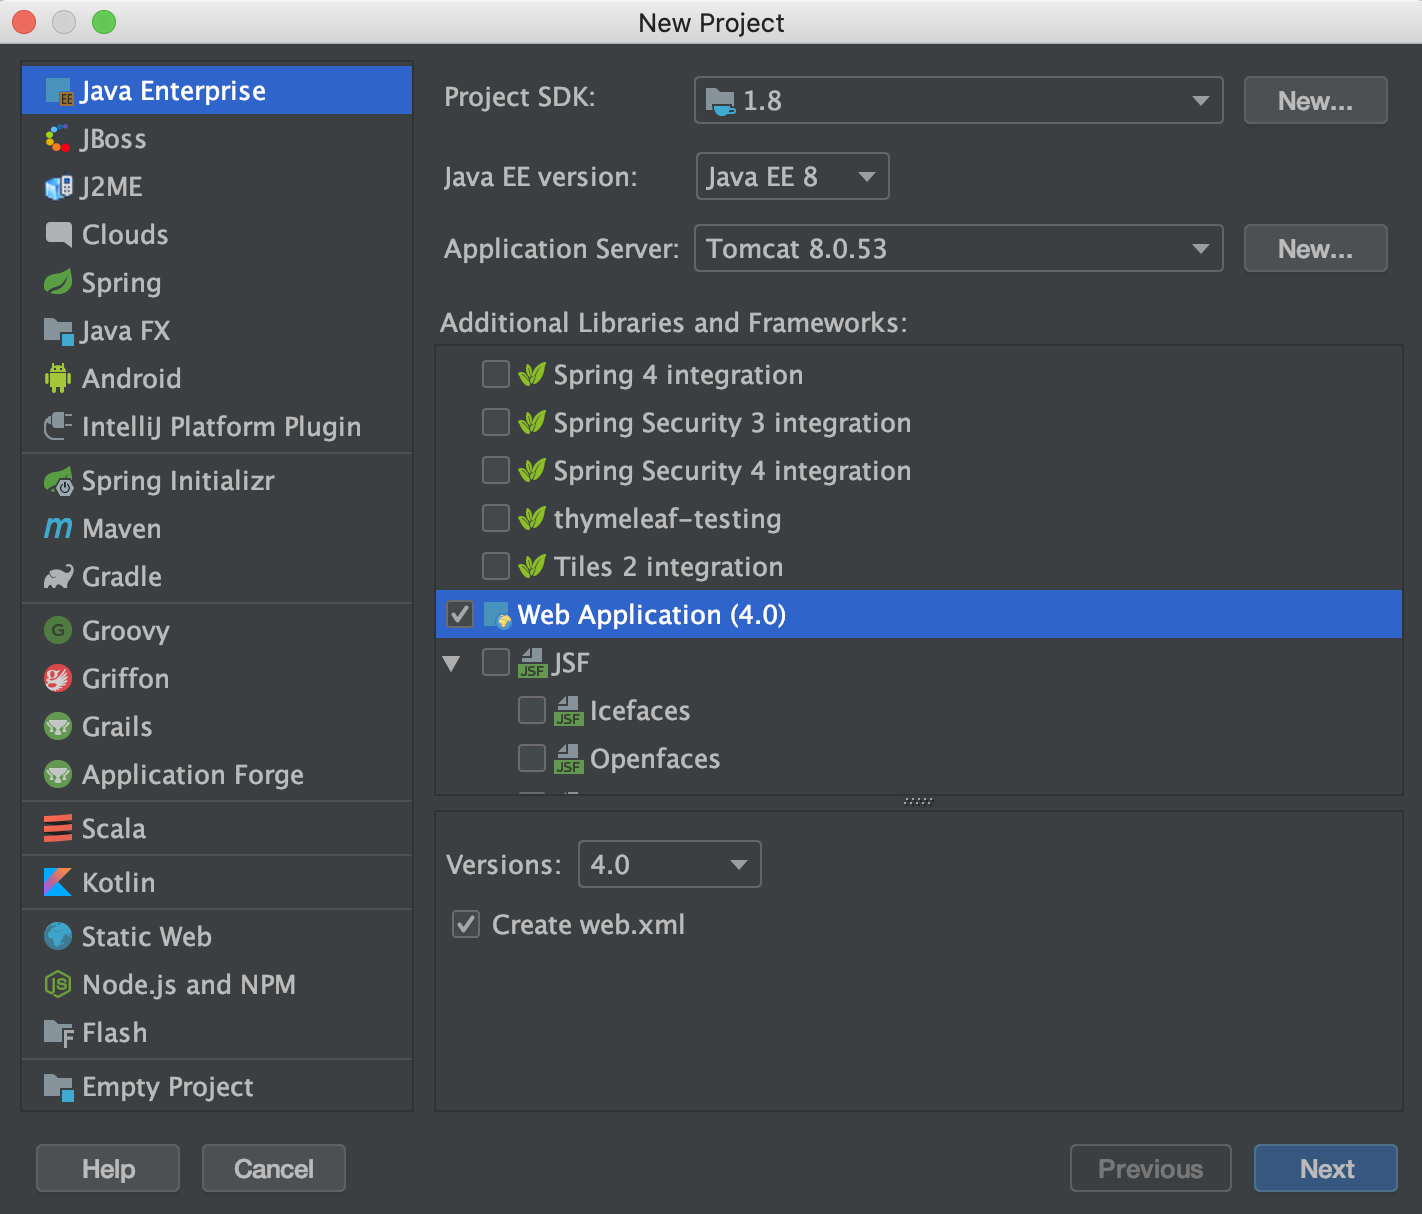Click the Tiles 2 integration leaf icon

click(x=532, y=566)
